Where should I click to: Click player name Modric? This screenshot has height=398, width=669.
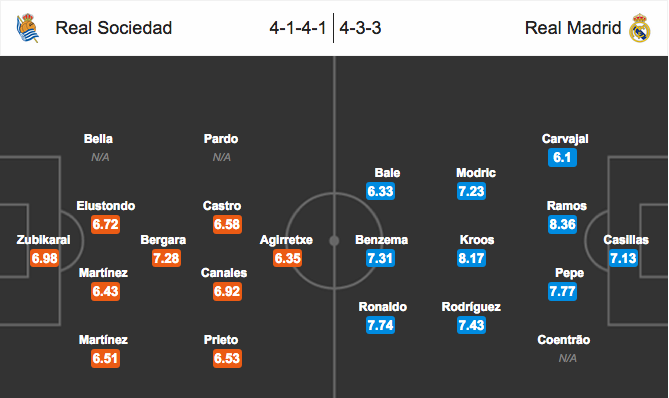pyautogui.click(x=476, y=173)
